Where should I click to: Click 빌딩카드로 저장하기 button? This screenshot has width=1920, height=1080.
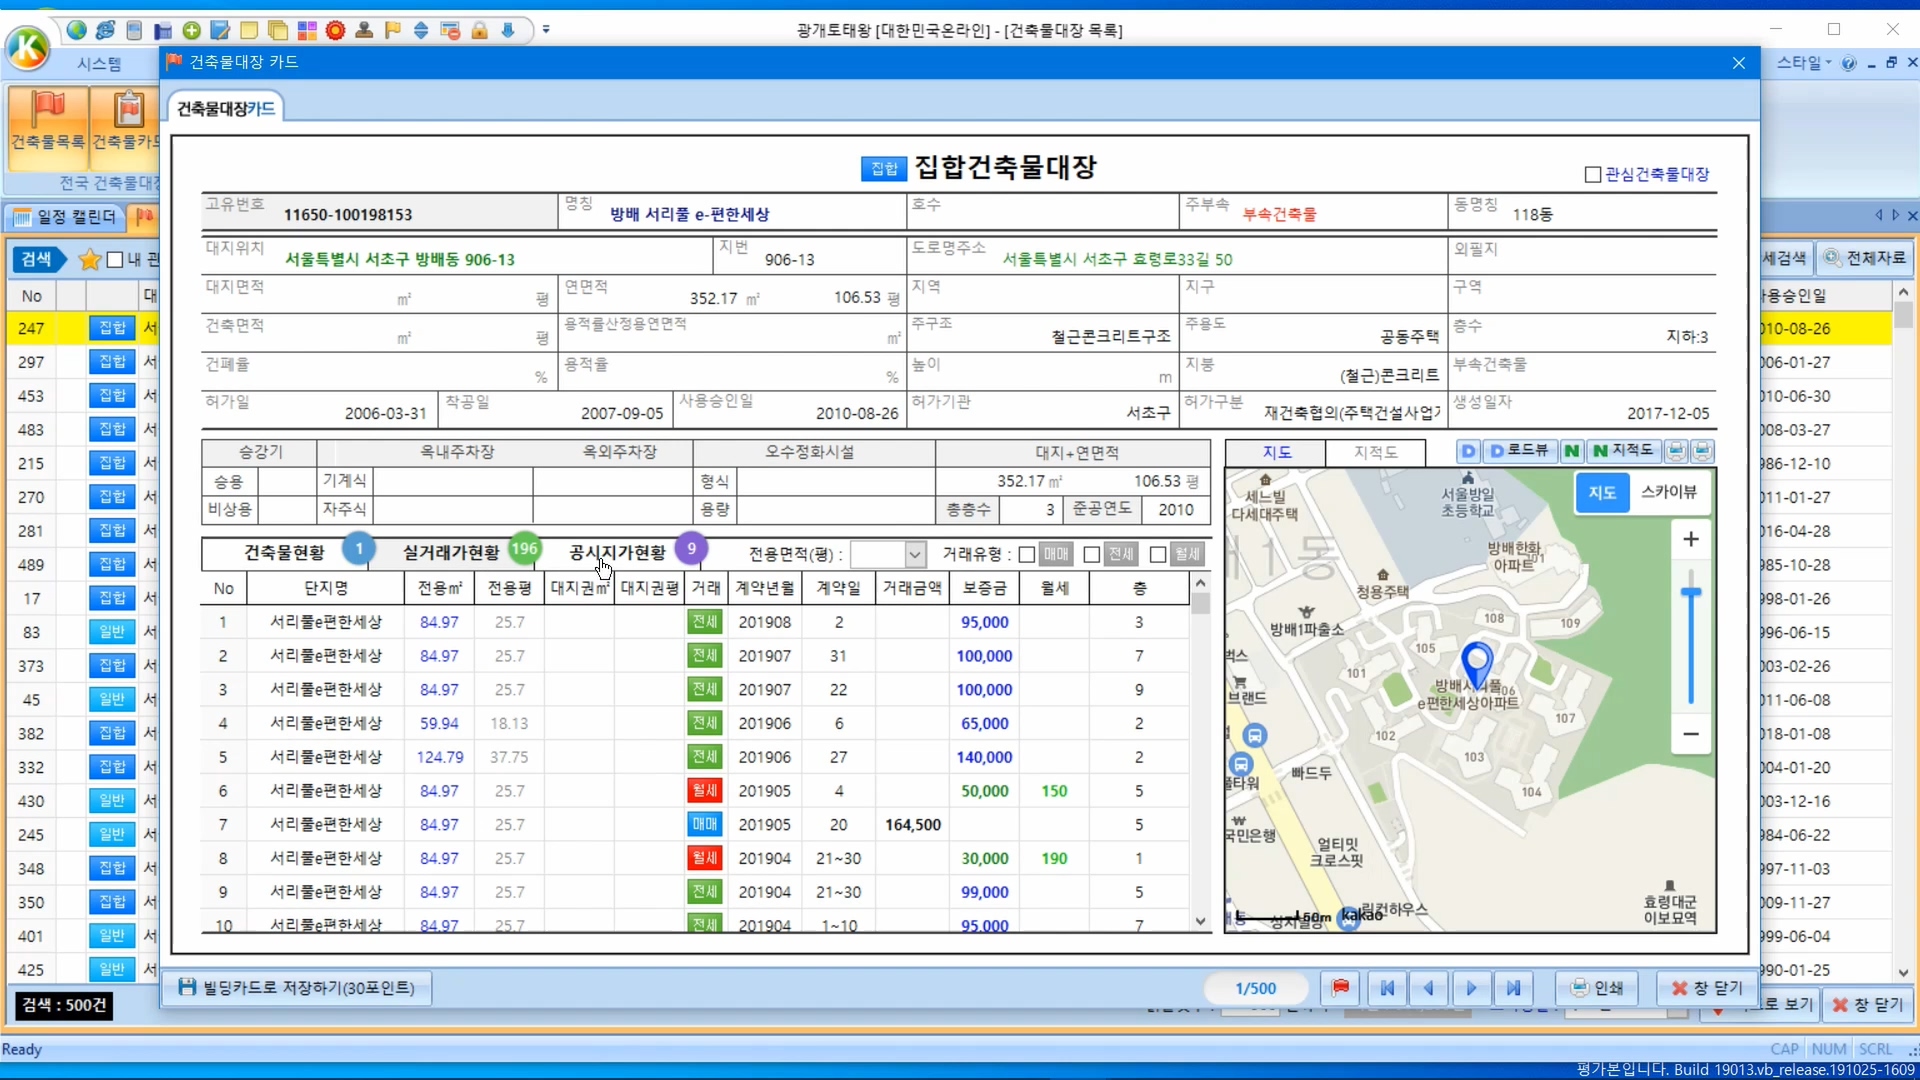(x=296, y=988)
